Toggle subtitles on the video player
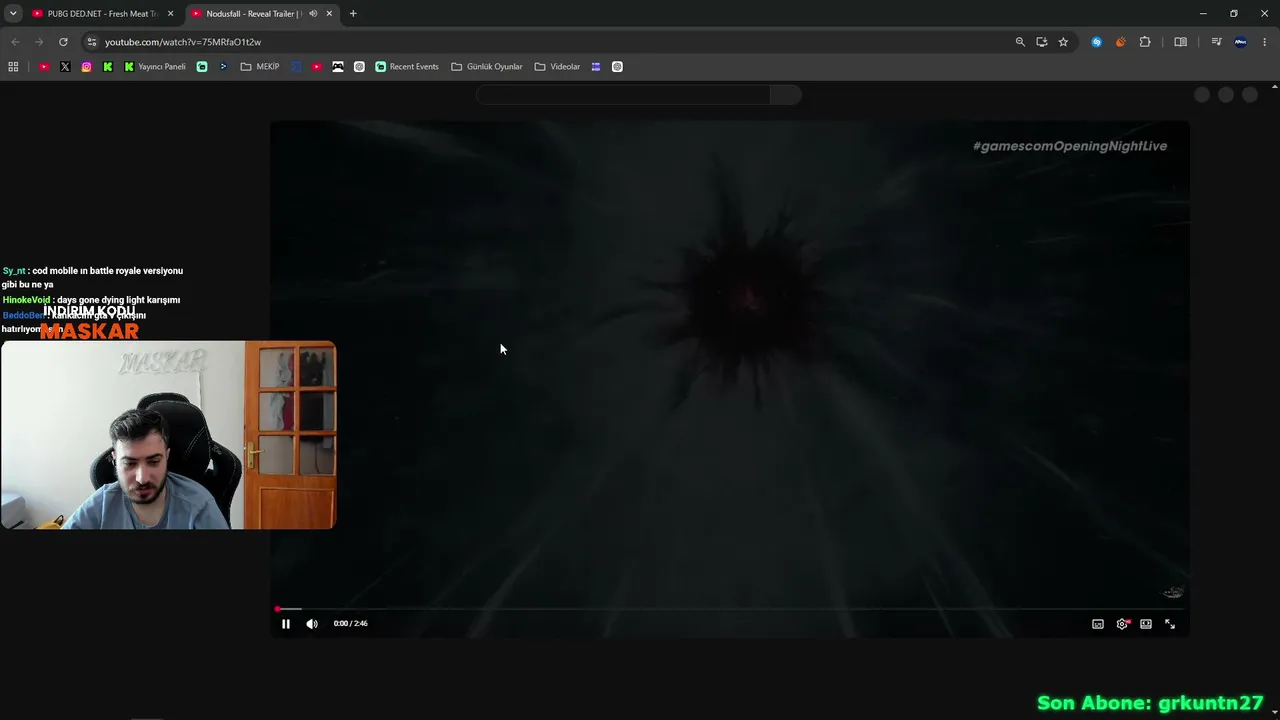This screenshot has height=720, width=1280. 1098,624
